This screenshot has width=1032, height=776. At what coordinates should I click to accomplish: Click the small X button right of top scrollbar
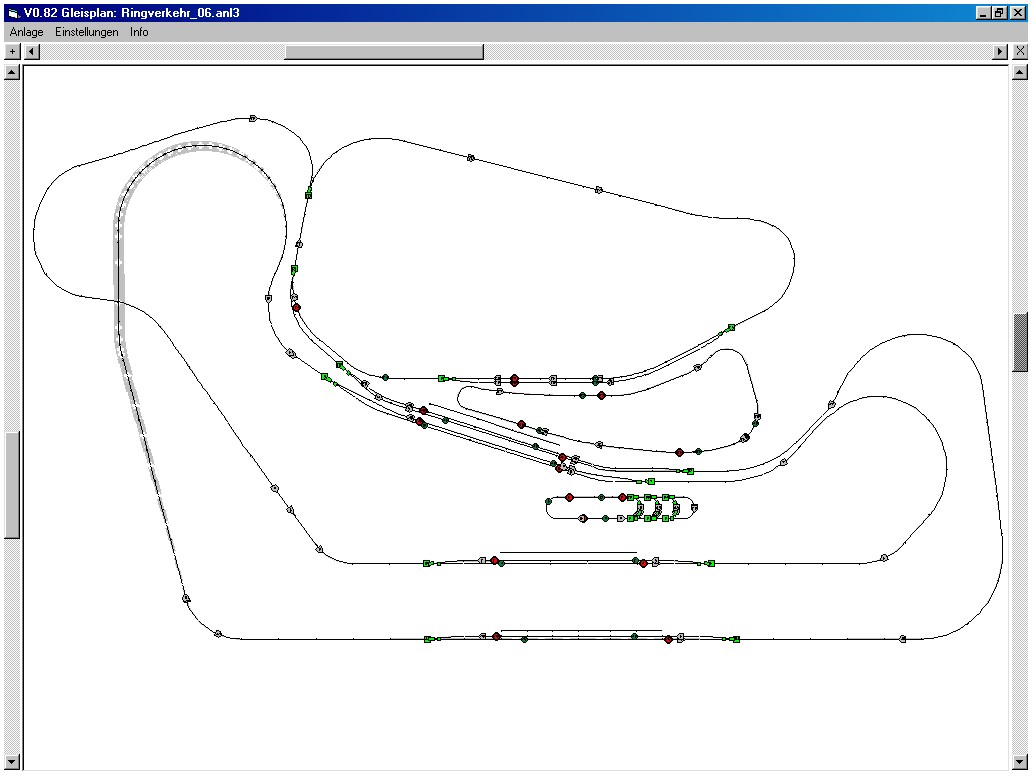[x=1020, y=51]
